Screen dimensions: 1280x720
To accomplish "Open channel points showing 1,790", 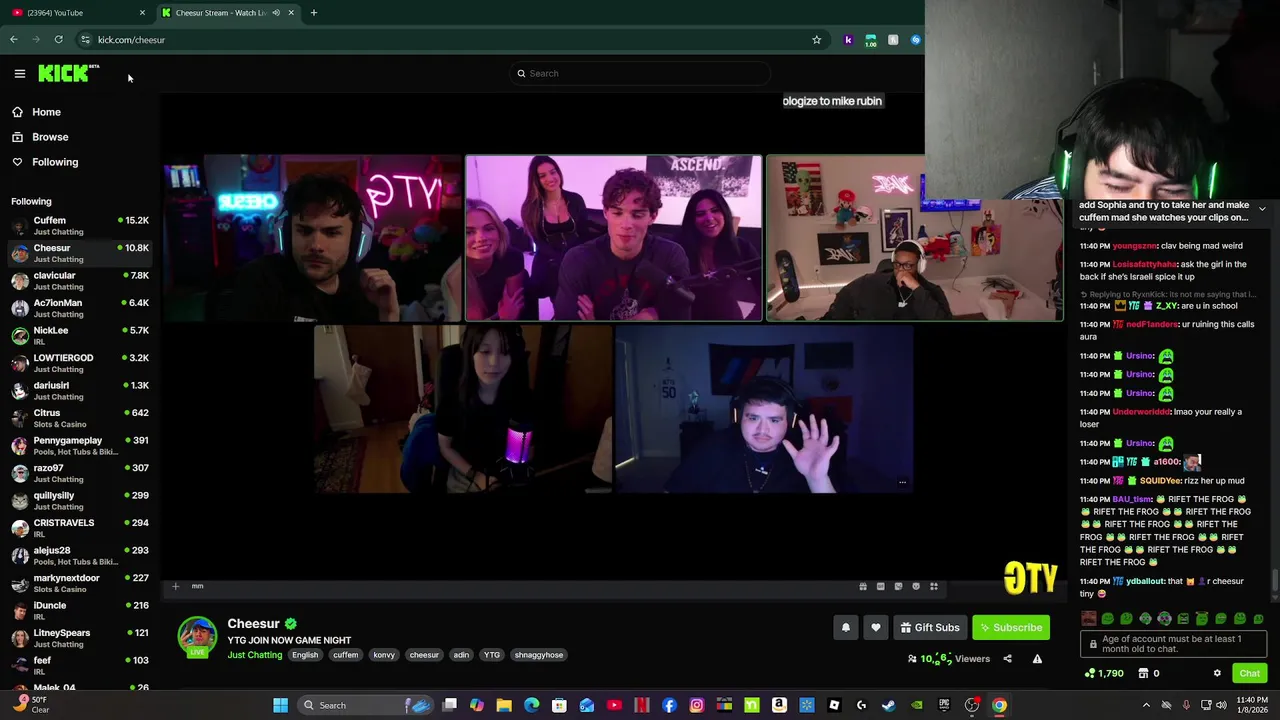I will tap(1104, 673).
